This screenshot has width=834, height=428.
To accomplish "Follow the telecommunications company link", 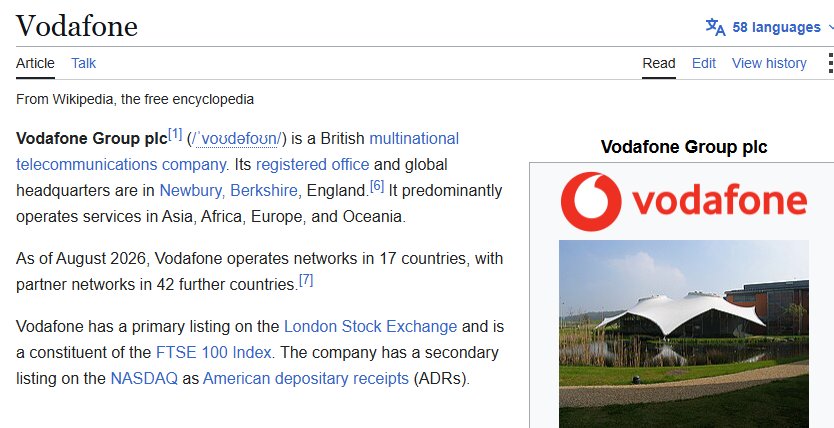I will tap(121, 165).
